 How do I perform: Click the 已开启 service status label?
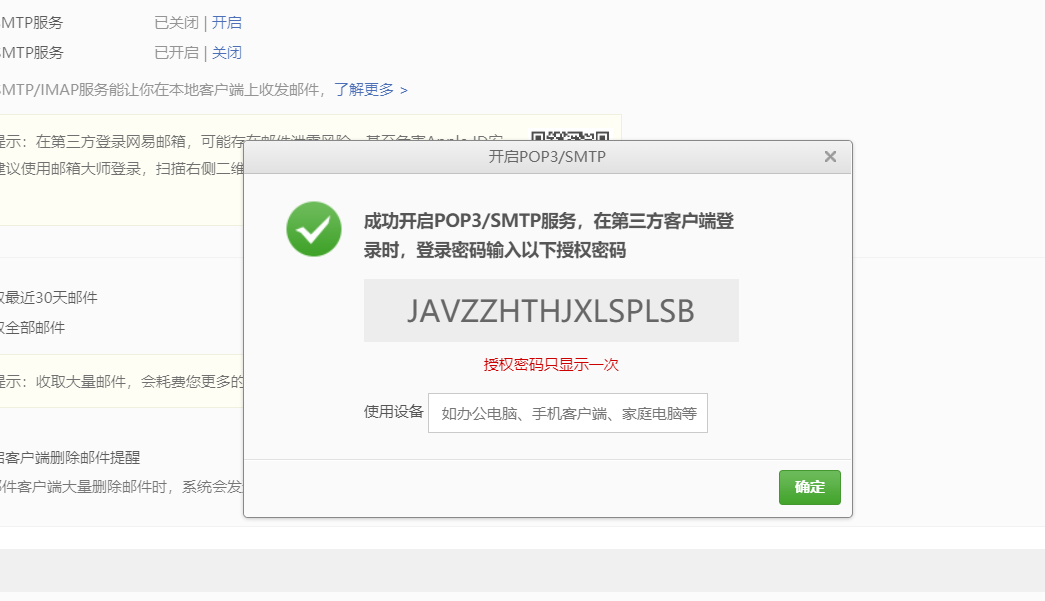coord(176,52)
